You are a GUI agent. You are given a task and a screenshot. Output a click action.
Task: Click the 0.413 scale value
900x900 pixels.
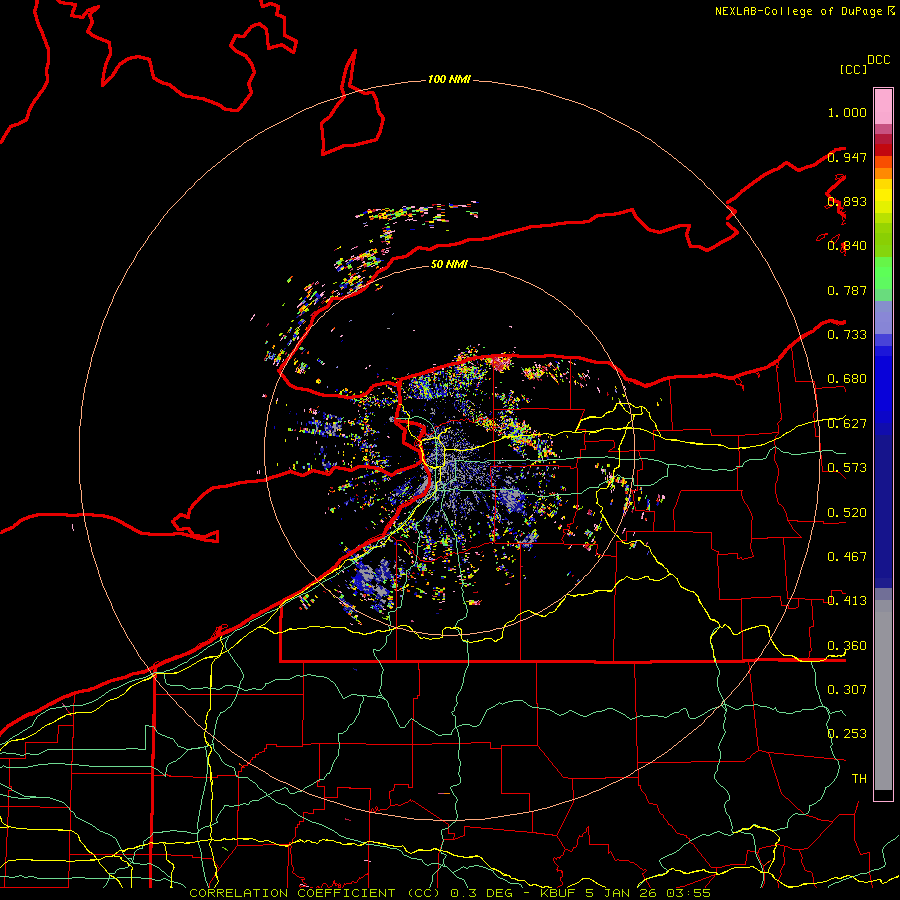coord(847,601)
